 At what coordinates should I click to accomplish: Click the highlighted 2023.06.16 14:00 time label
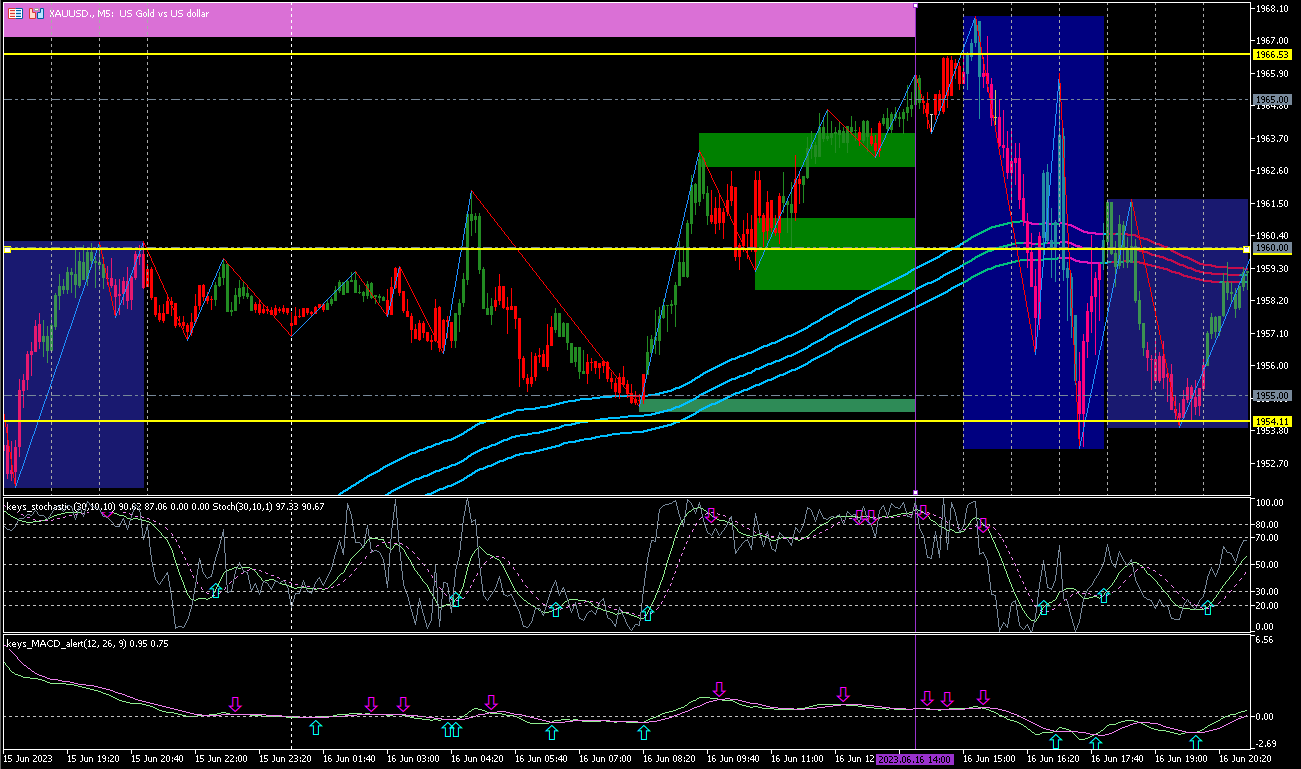point(916,760)
